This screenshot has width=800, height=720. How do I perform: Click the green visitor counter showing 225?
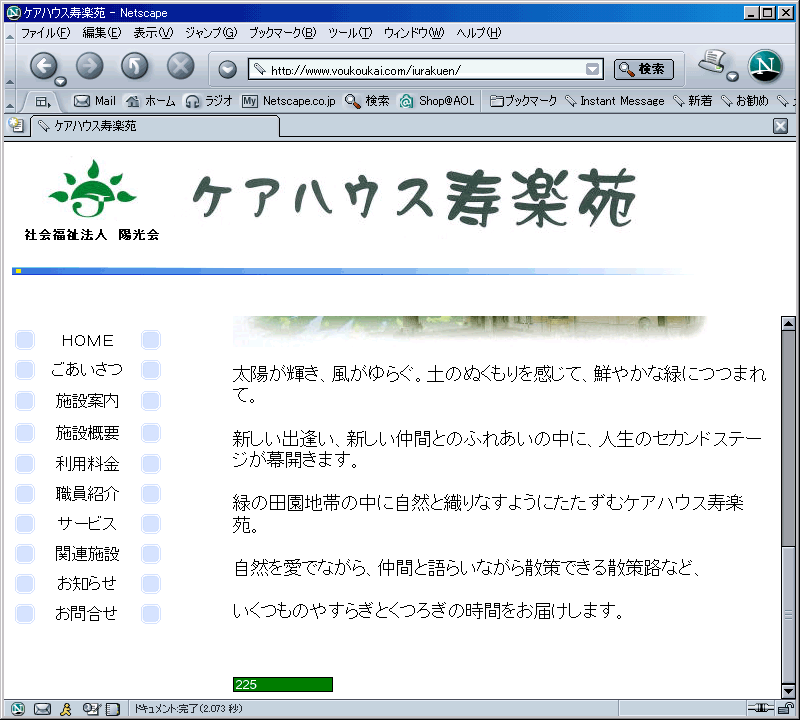[x=283, y=684]
